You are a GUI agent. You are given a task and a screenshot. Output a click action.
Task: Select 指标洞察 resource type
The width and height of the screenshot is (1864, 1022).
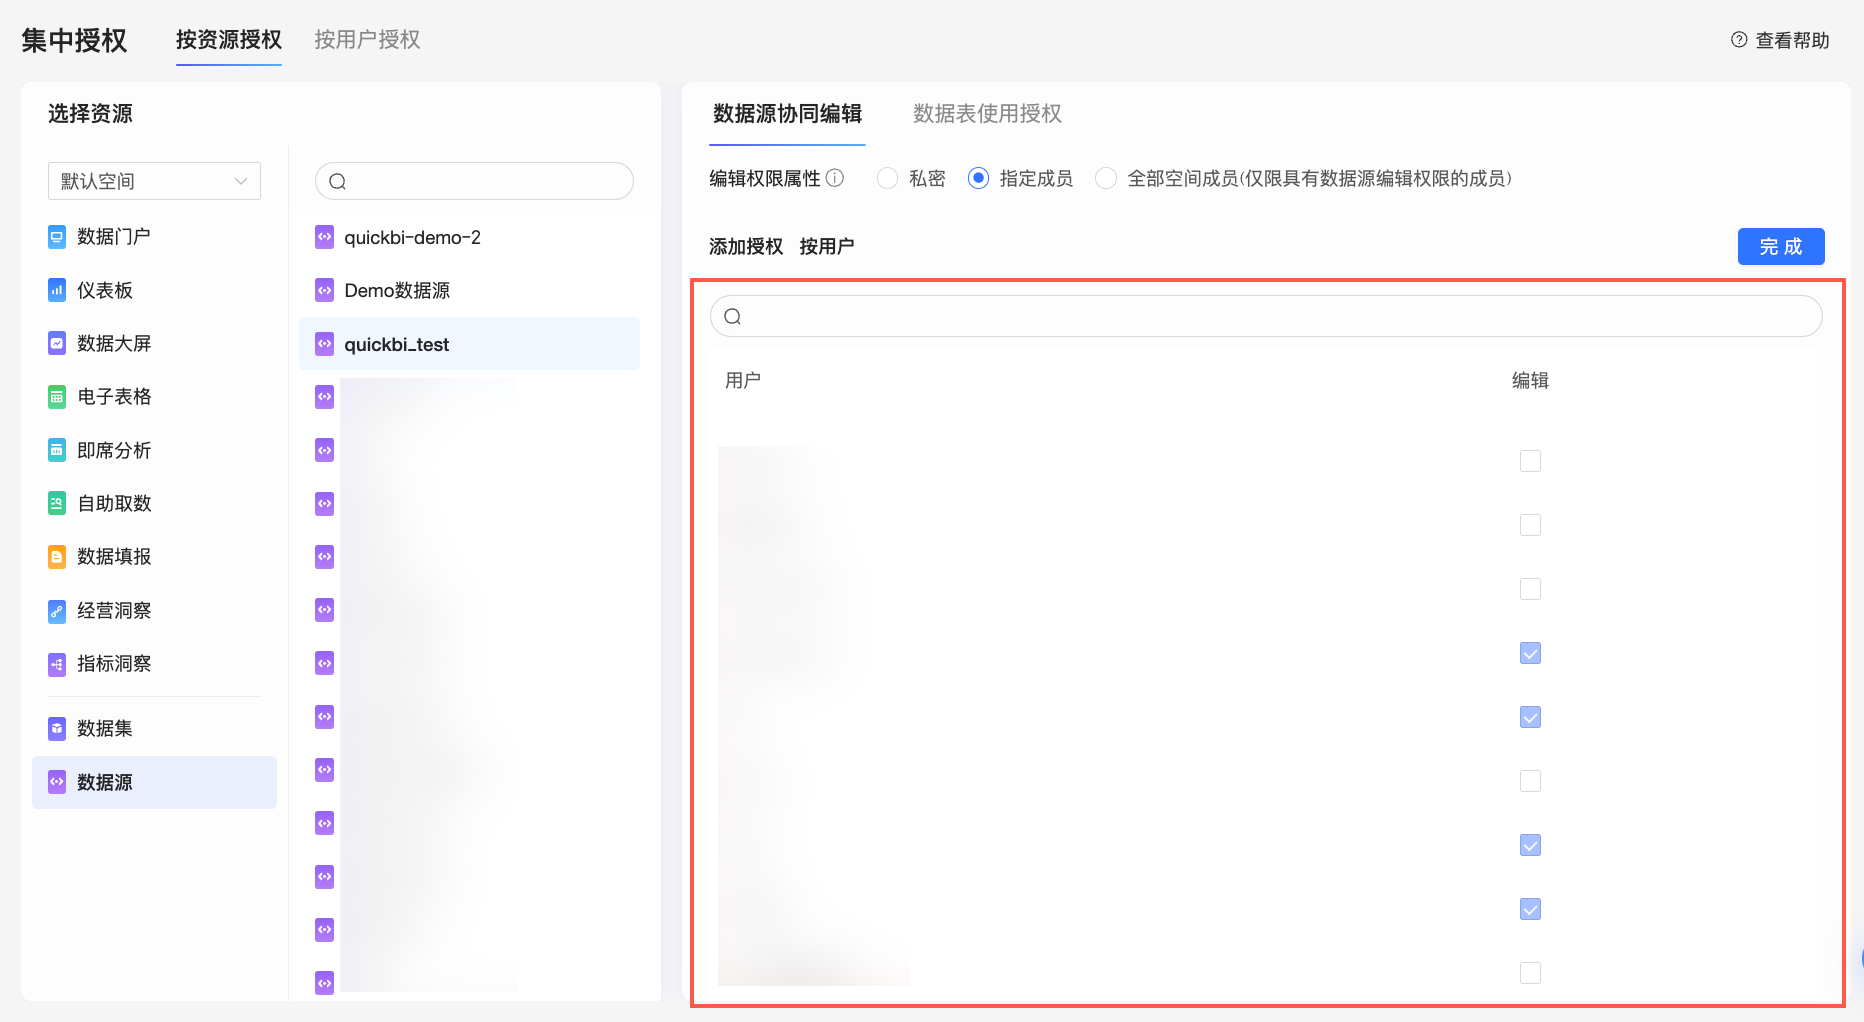point(154,663)
